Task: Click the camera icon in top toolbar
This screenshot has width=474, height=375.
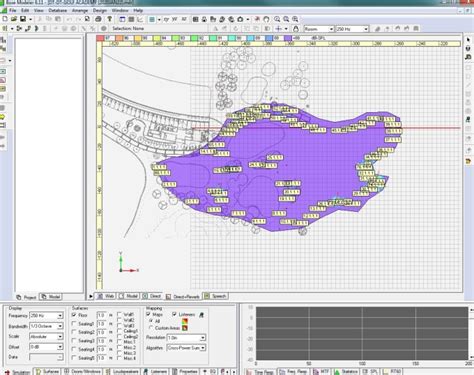Action: (240, 19)
